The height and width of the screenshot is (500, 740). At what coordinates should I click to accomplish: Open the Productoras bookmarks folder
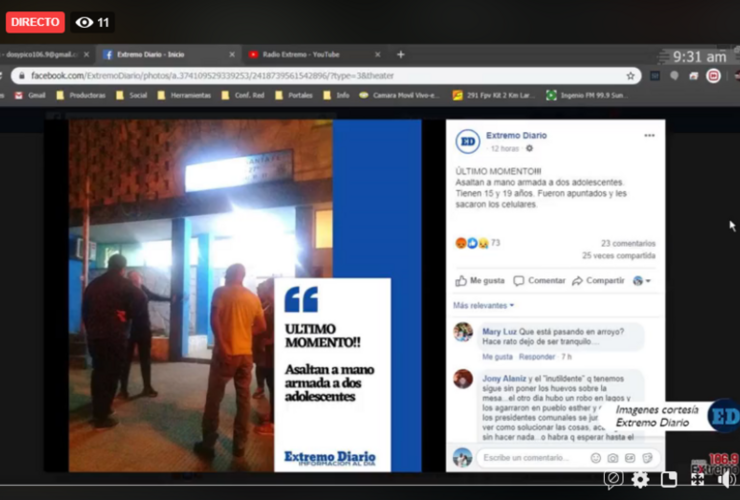tap(81, 95)
